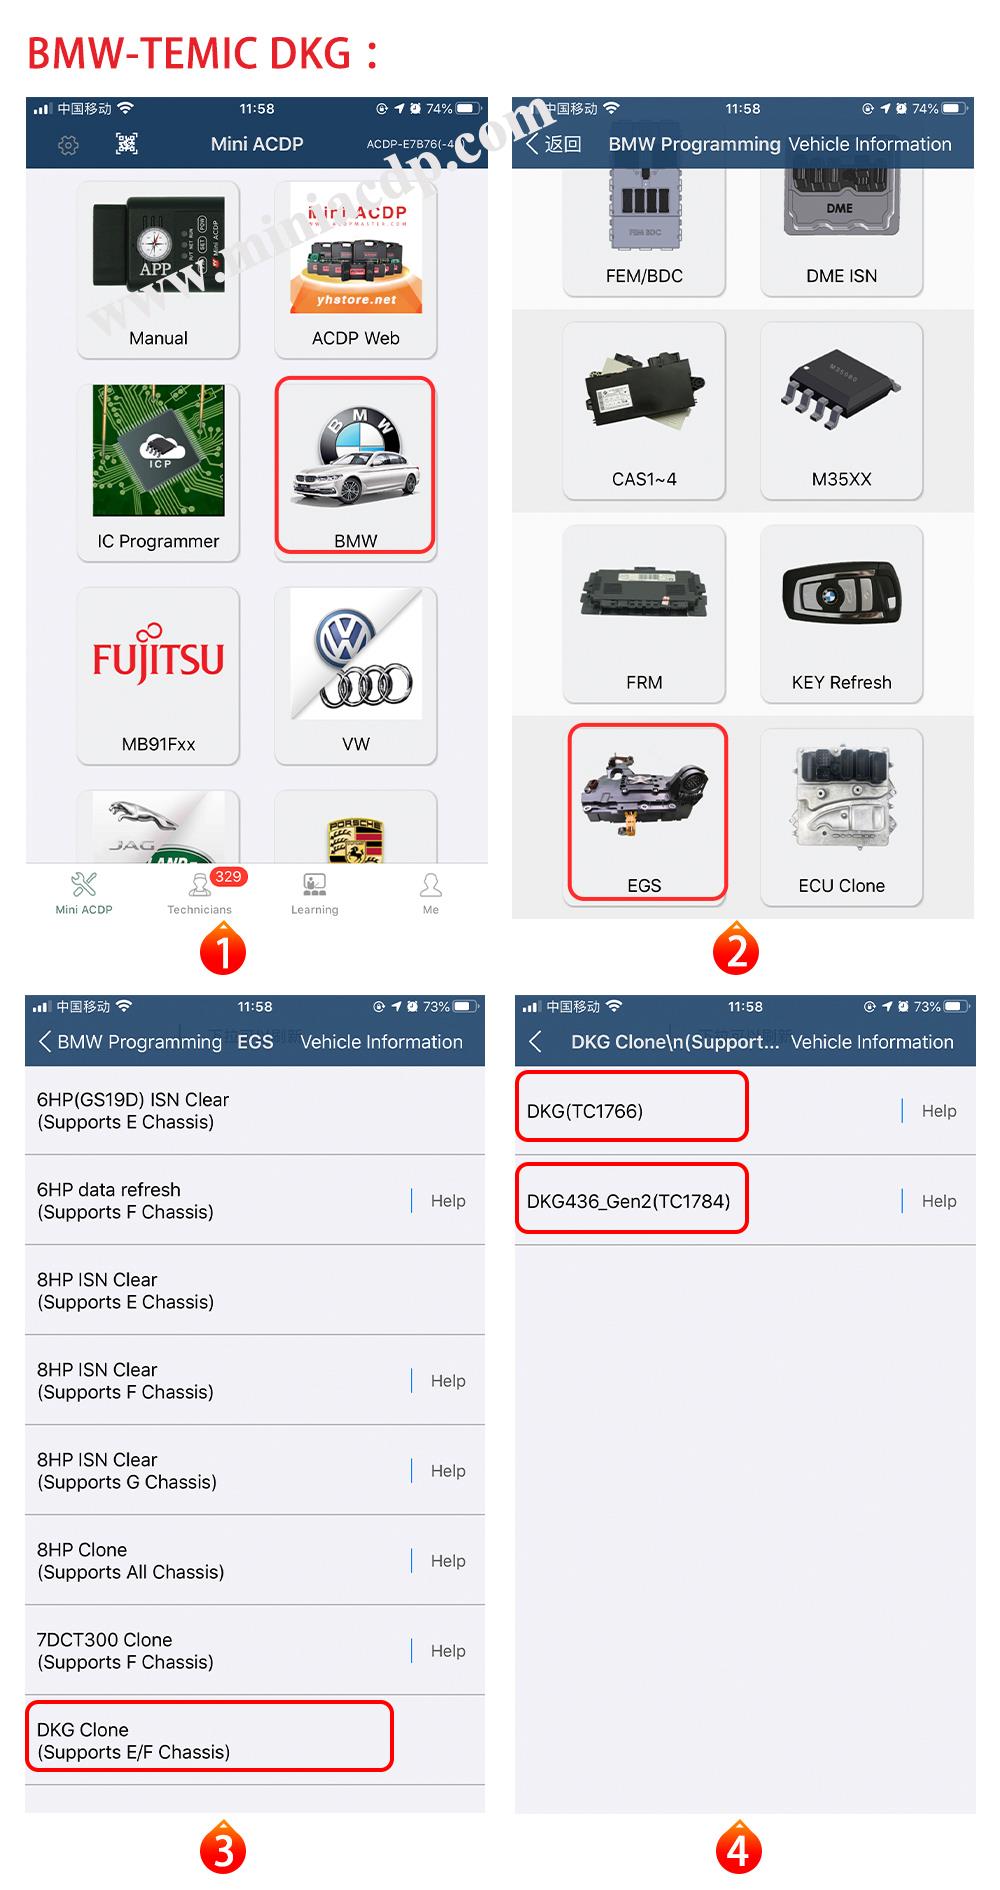Go back using the 返回 chevron
This screenshot has height=1890, width=1000.
pyautogui.click(x=554, y=144)
